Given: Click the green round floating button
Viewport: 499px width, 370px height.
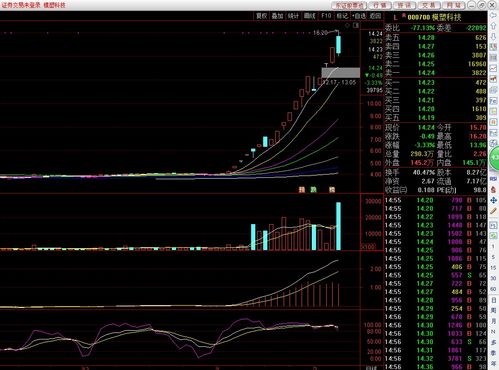Looking at the screenshot, I should [x=494, y=157].
